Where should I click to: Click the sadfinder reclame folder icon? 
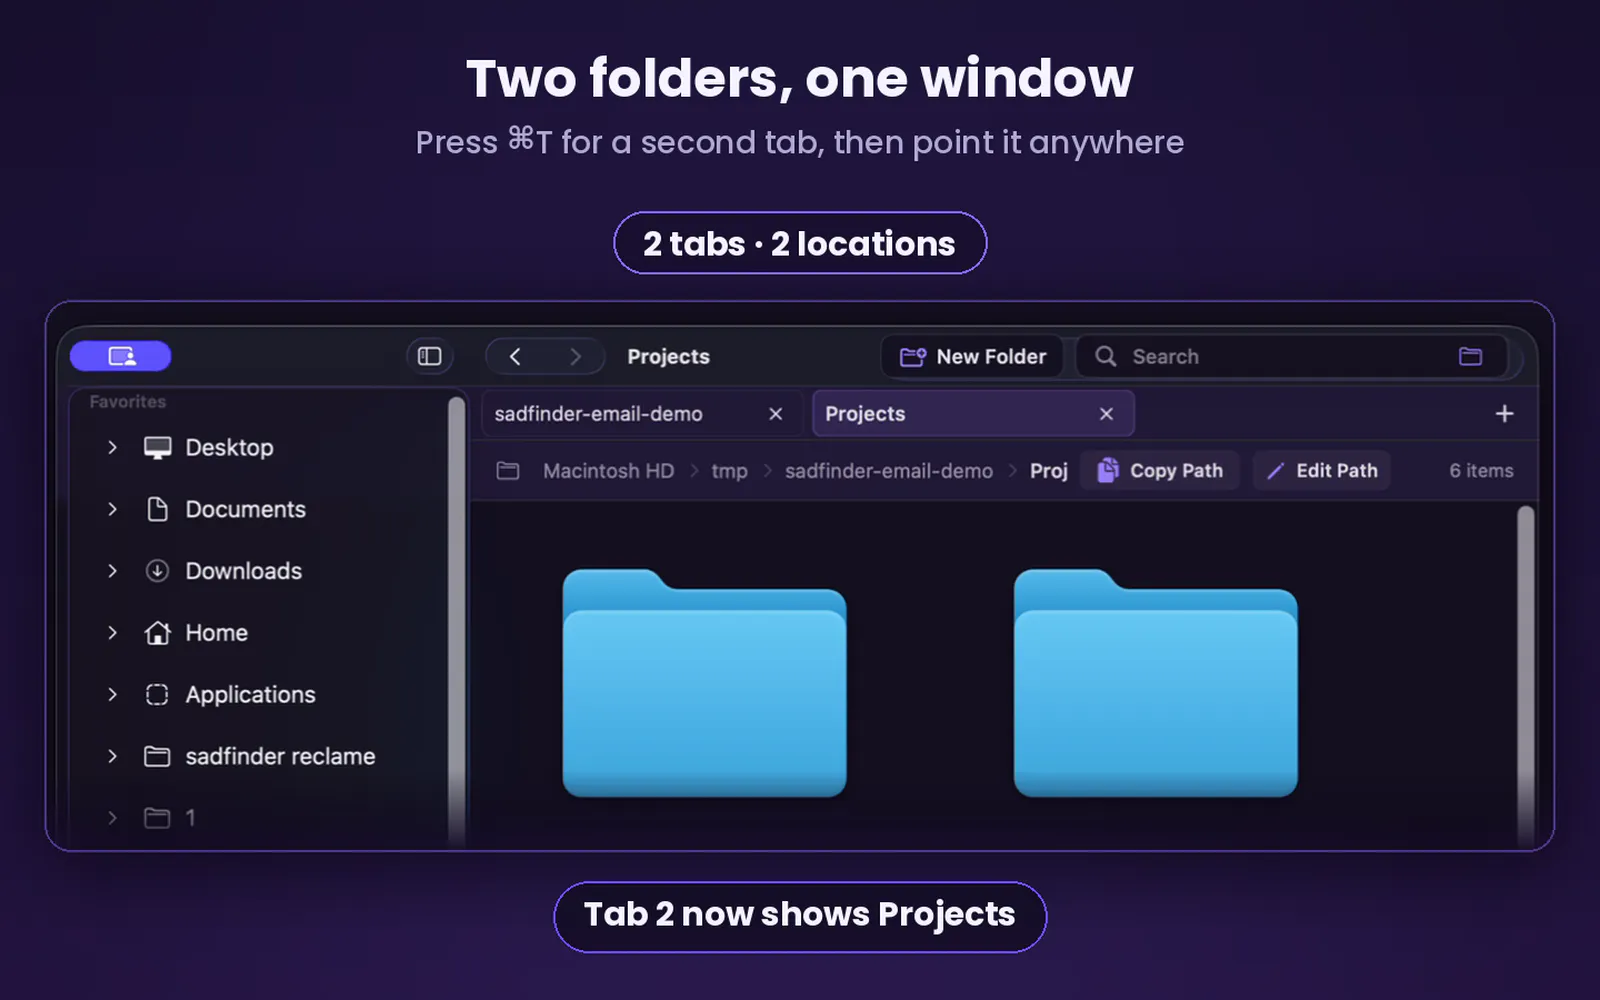pos(157,756)
